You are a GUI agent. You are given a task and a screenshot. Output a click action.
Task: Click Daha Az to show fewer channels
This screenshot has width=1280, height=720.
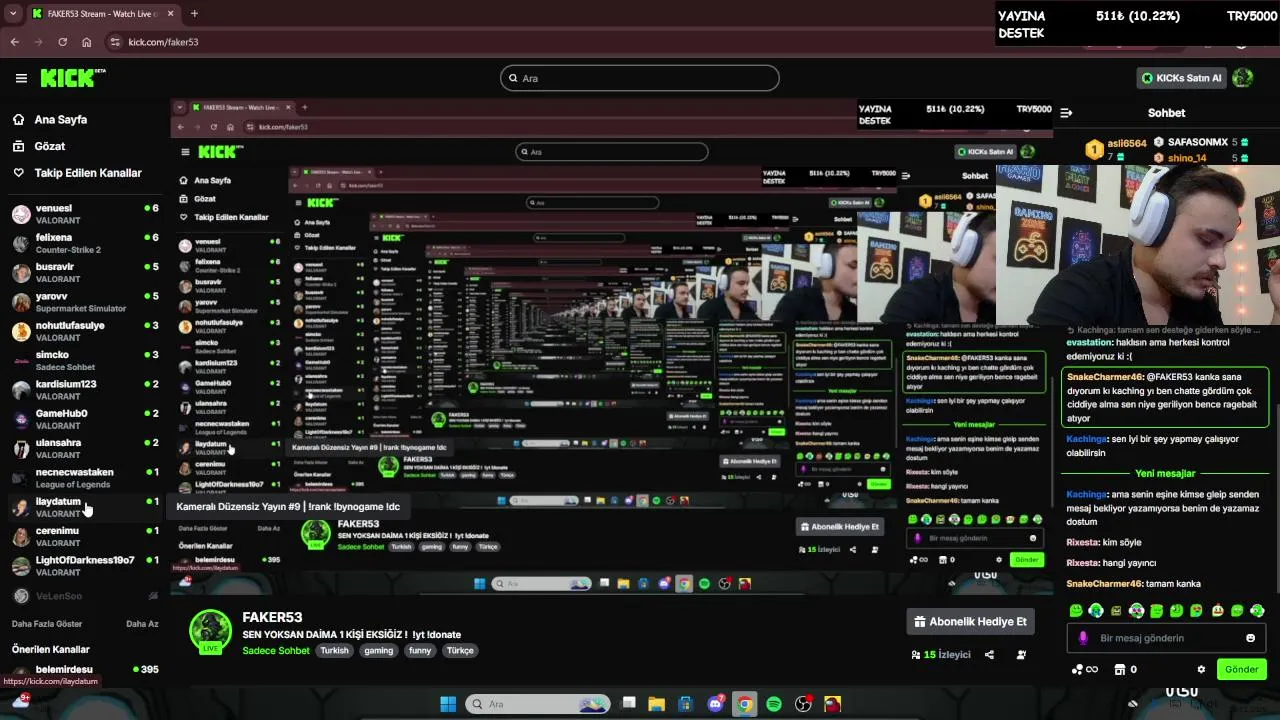142,624
